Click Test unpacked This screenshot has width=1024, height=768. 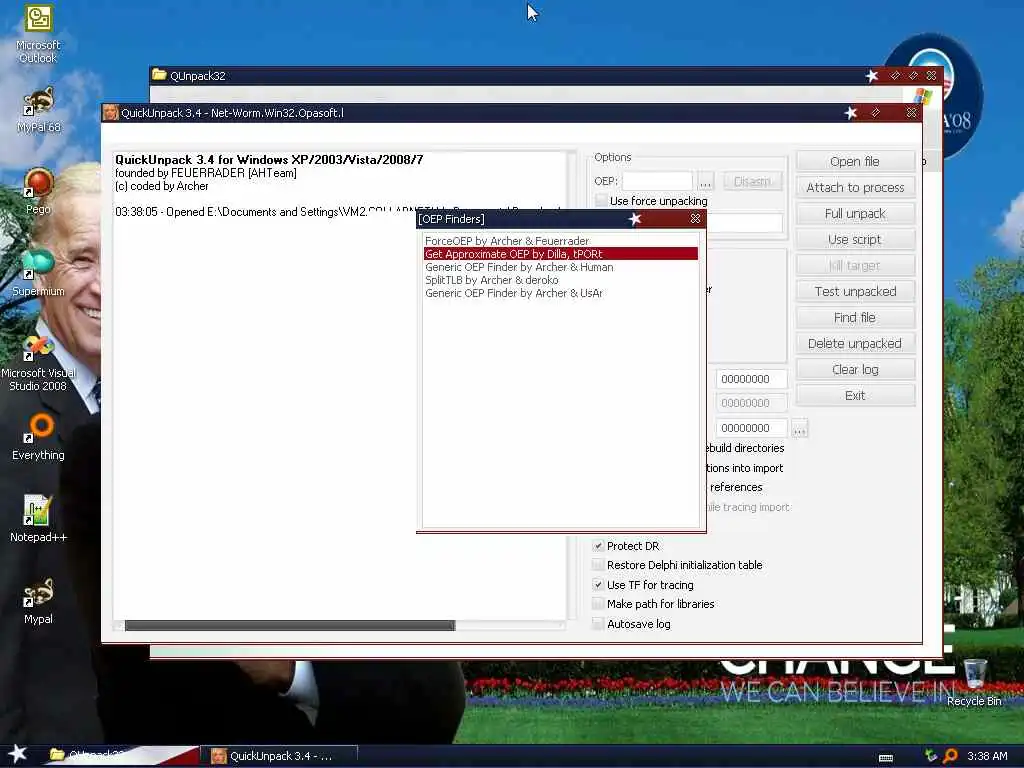(x=855, y=291)
